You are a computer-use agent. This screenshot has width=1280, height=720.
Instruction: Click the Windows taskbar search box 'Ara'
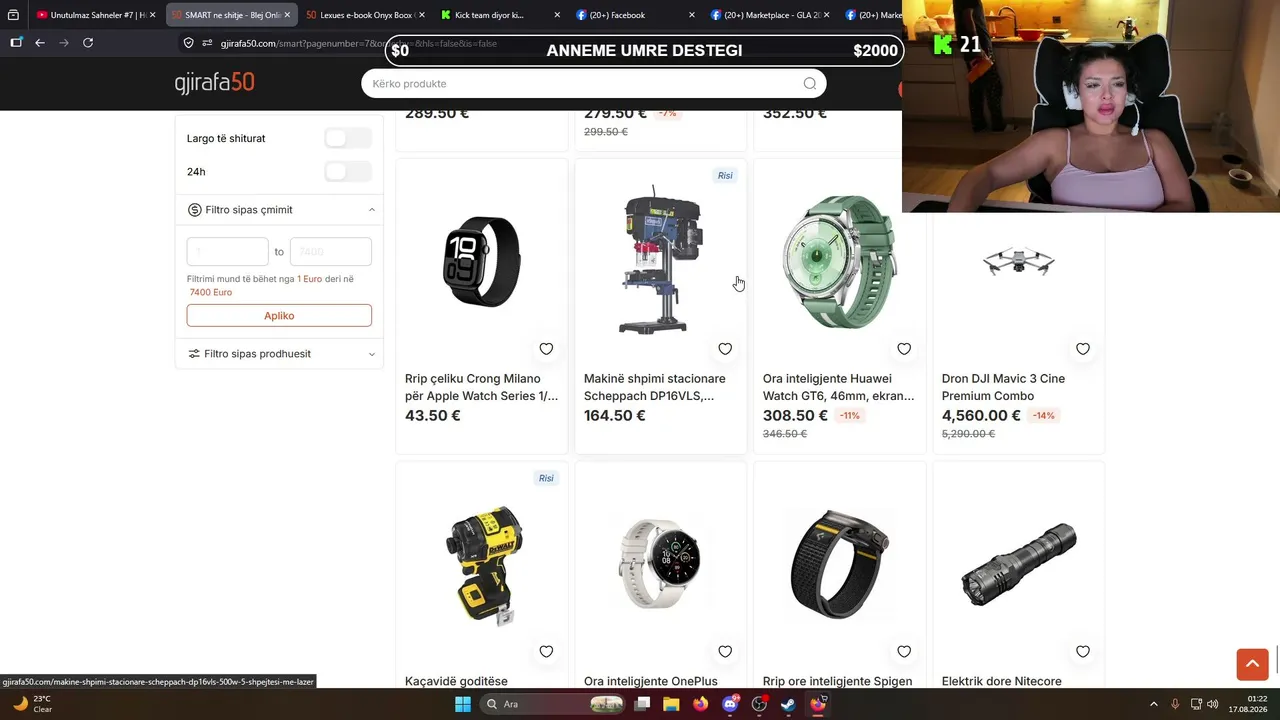(550, 704)
